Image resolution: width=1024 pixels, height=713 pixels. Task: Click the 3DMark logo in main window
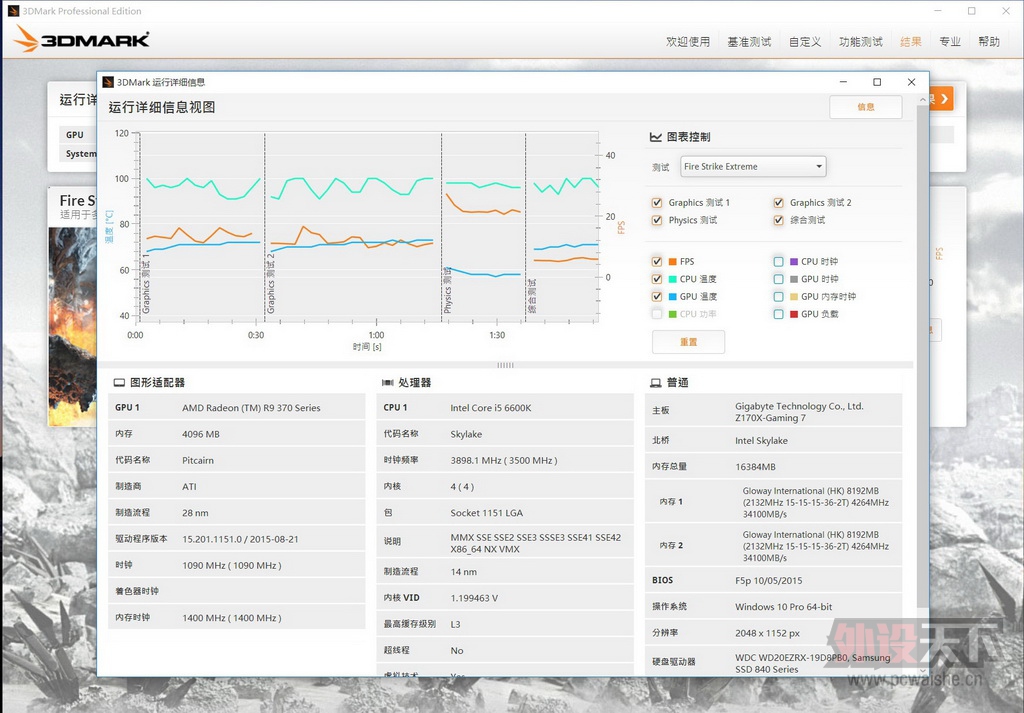coord(81,39)
